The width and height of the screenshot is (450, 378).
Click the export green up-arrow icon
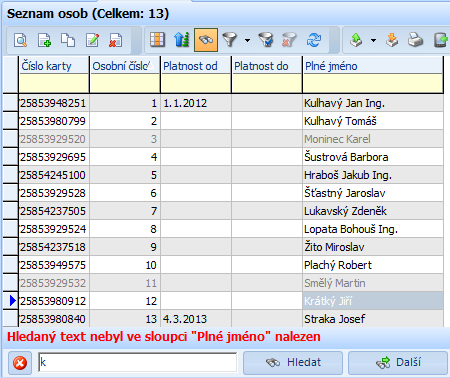(356, 40)
